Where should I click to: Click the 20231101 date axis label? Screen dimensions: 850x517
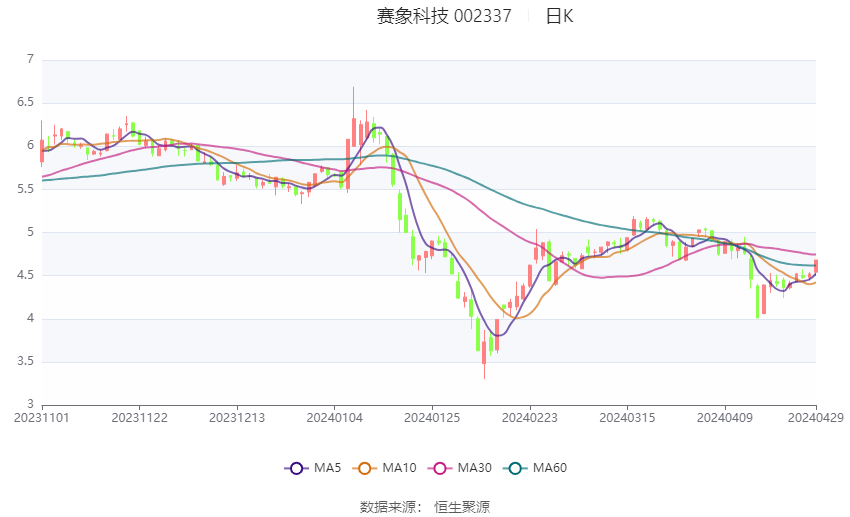click(x=42, y=418)
